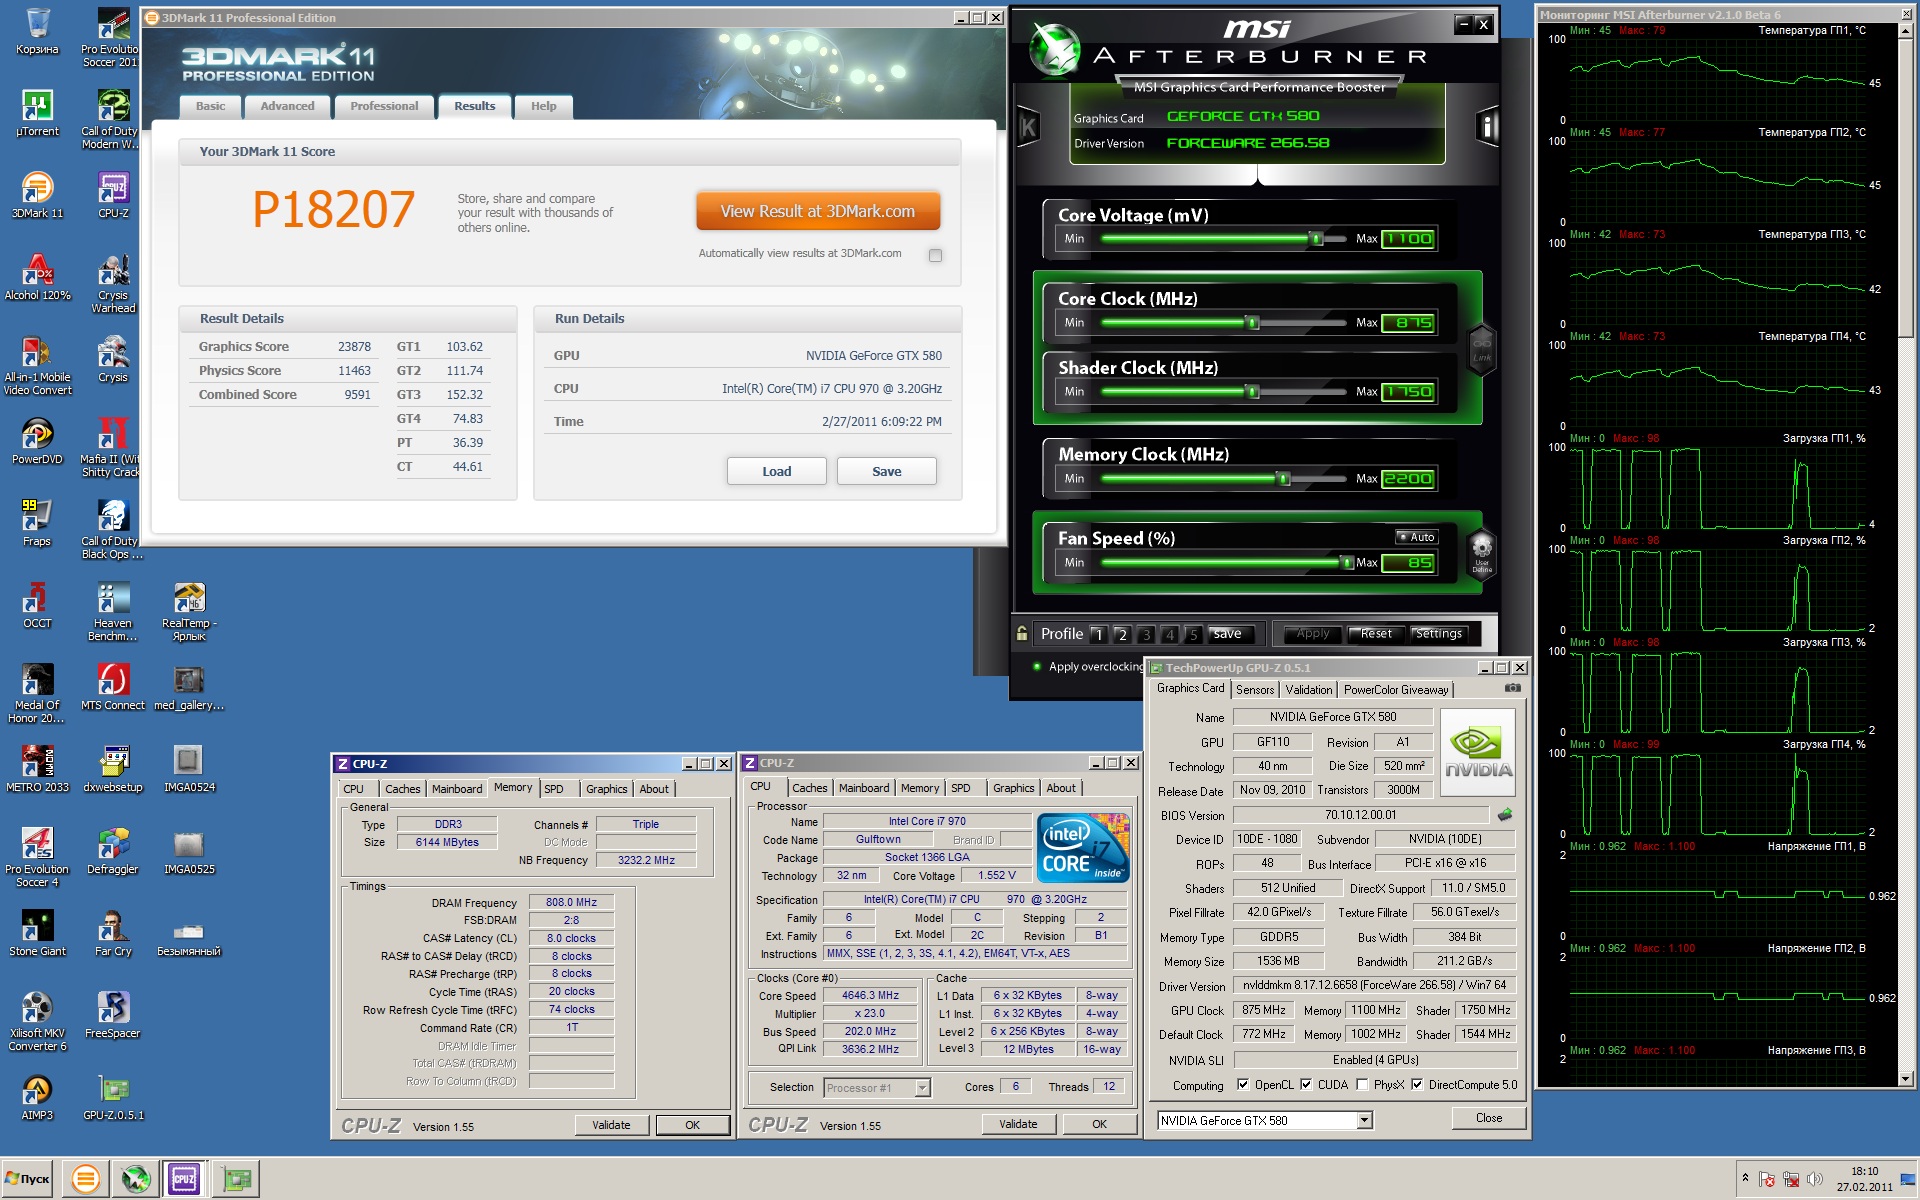1920x1200 pixels.
Task: Click the Core Voltage slider handle
Action: pos(1317,239)
